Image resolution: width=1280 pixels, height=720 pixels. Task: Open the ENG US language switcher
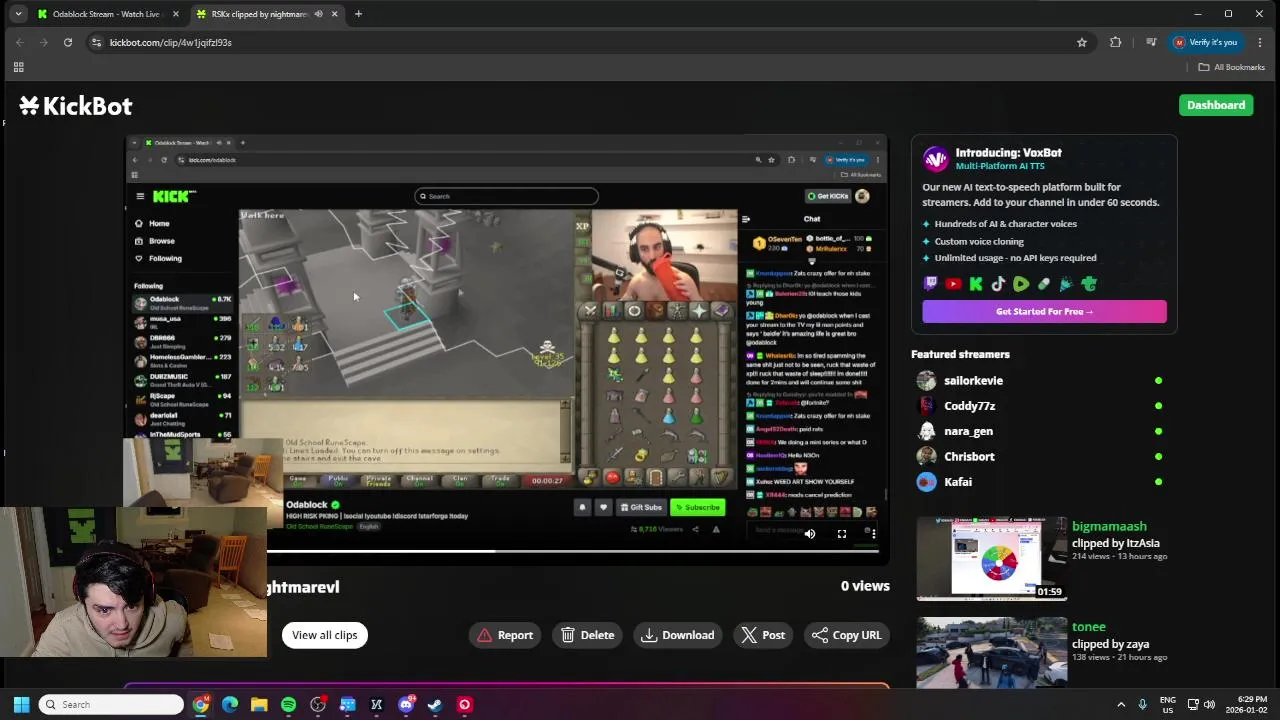click(x=1167, y=705)
